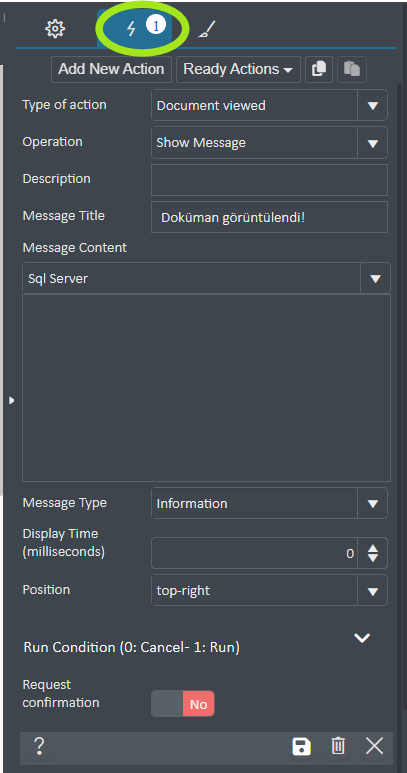Click the paste action icon

tap(352, 69)
